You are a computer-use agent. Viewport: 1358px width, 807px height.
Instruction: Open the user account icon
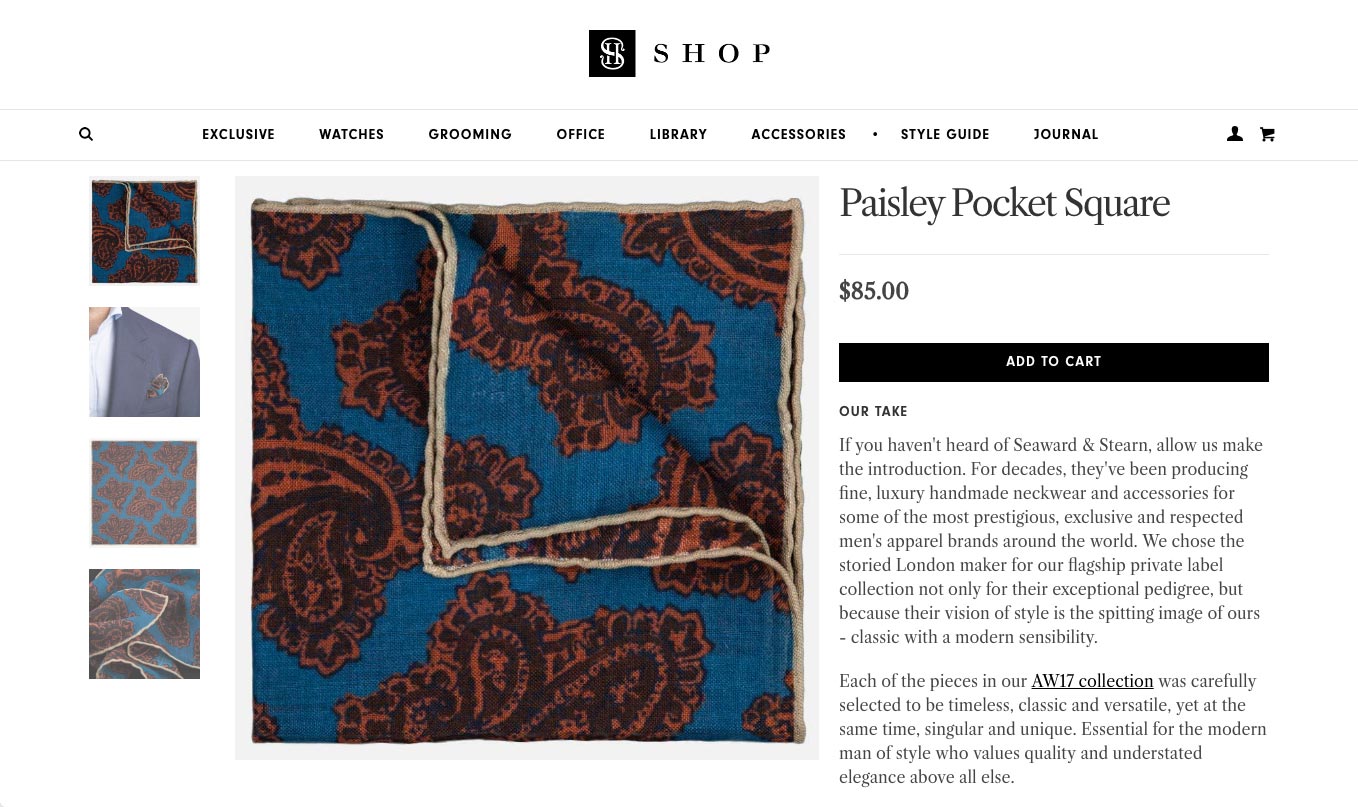1235,134
